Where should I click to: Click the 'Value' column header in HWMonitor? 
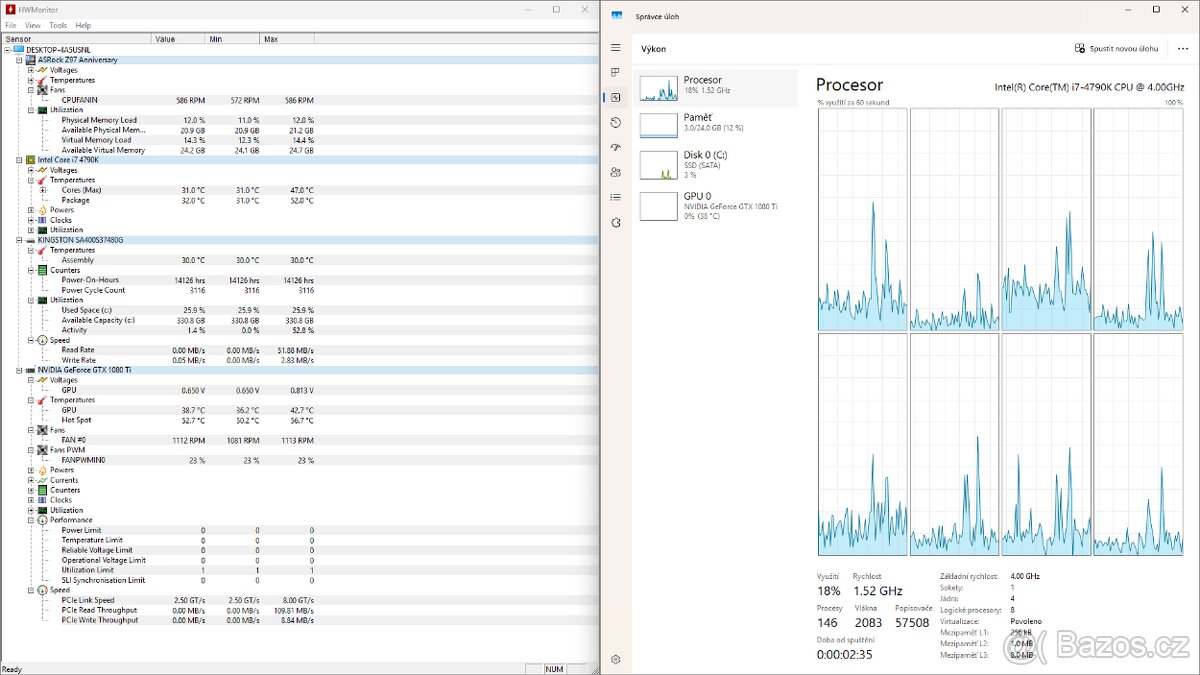[177, 39]
